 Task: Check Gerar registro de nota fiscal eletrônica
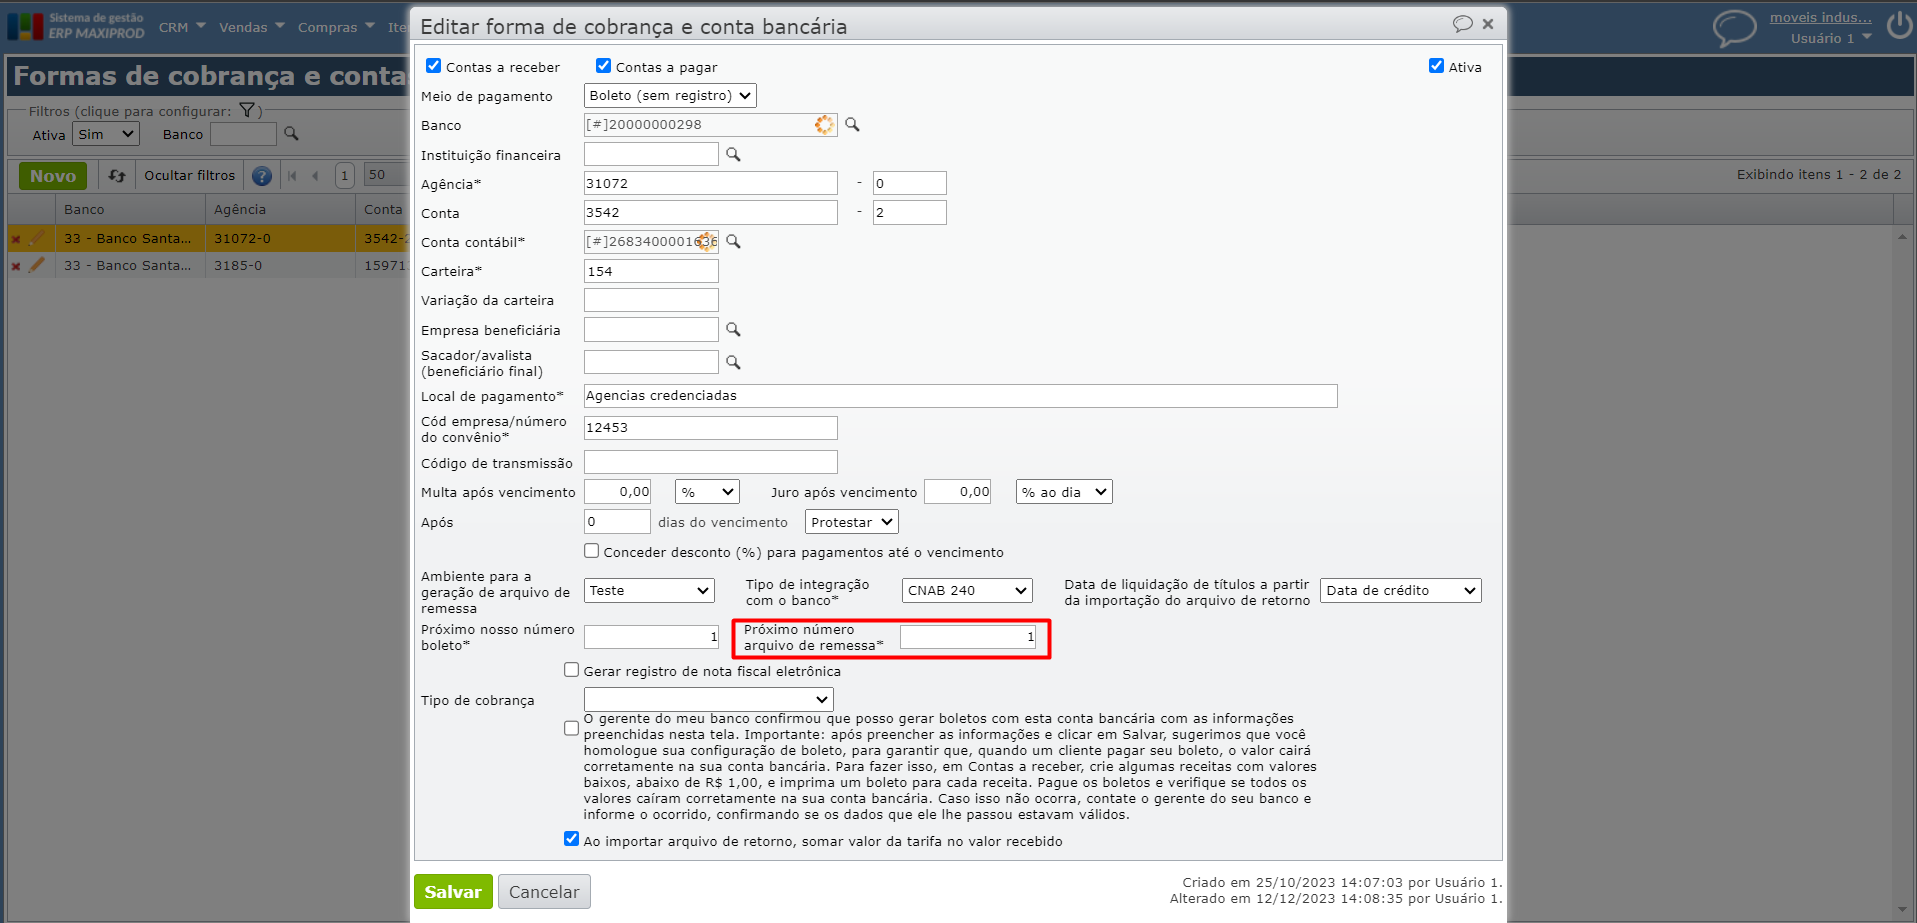572,670
